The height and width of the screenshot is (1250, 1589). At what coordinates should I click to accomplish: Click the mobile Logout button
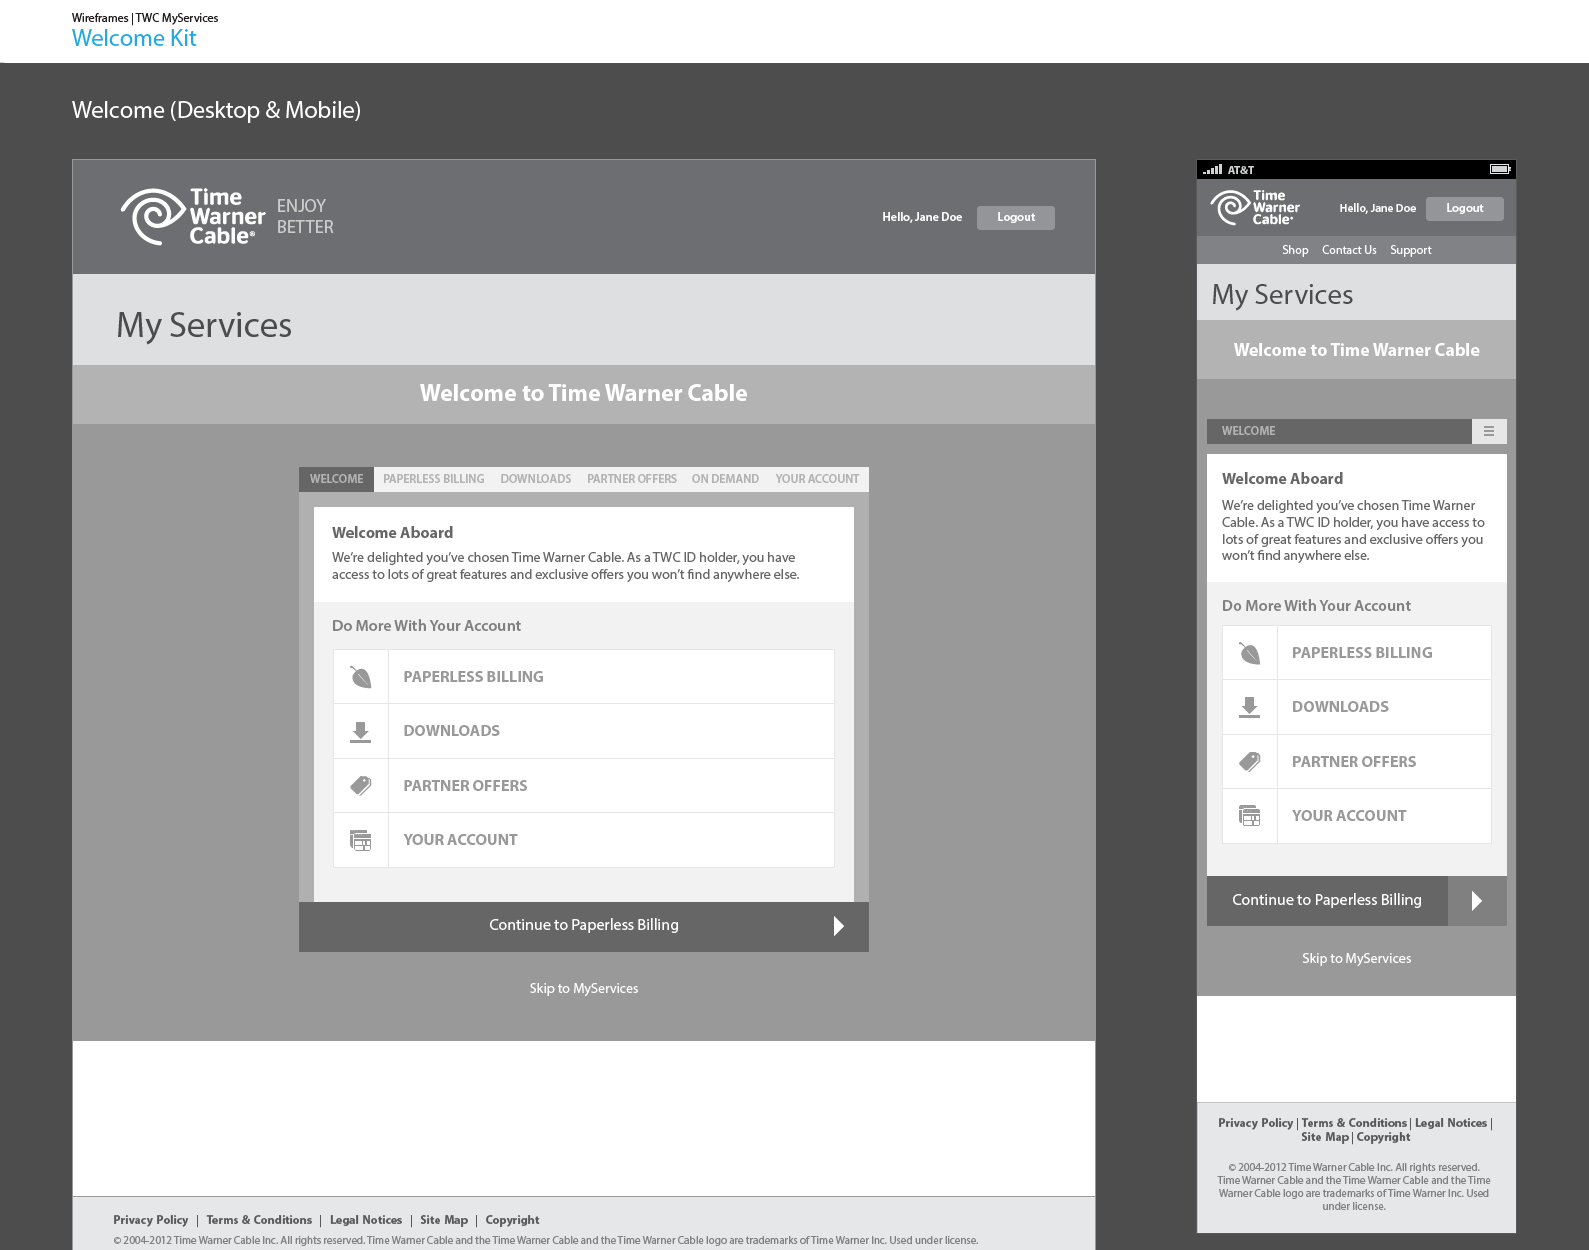pyautogui.click(x=1465, y=209)
